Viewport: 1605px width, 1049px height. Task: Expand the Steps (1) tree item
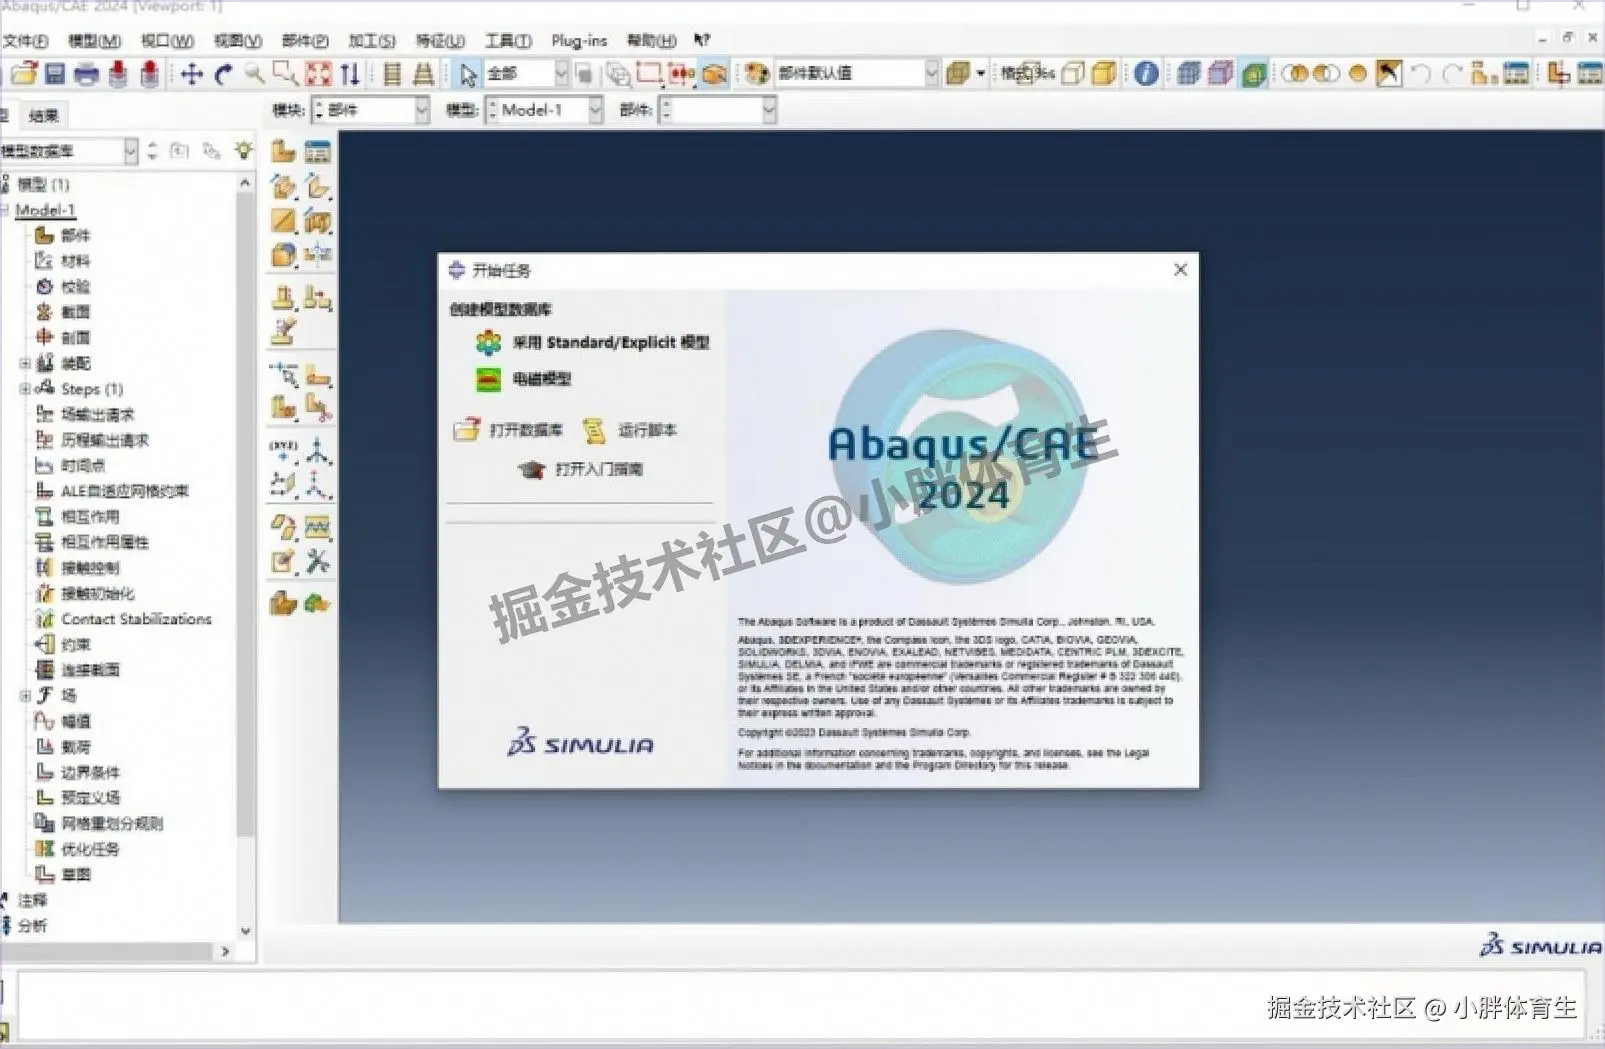[25, 389]
